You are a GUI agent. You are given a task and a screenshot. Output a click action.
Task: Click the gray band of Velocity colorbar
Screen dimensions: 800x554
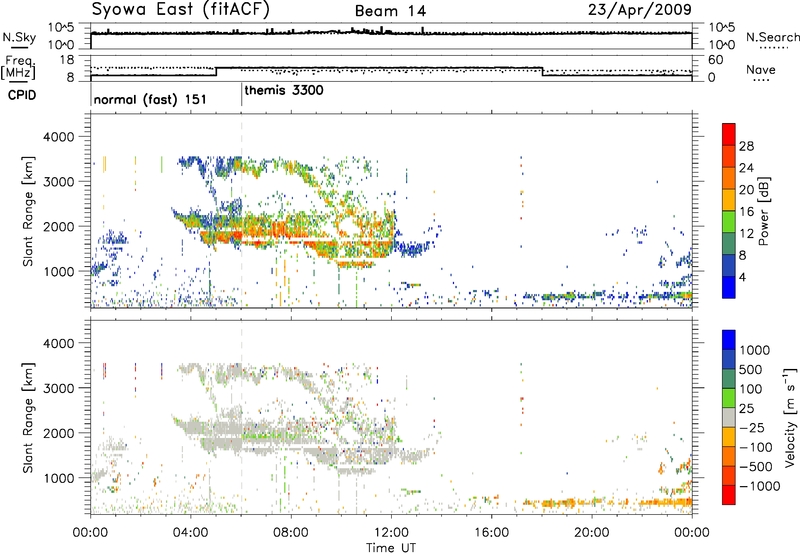tap(729, 418)
